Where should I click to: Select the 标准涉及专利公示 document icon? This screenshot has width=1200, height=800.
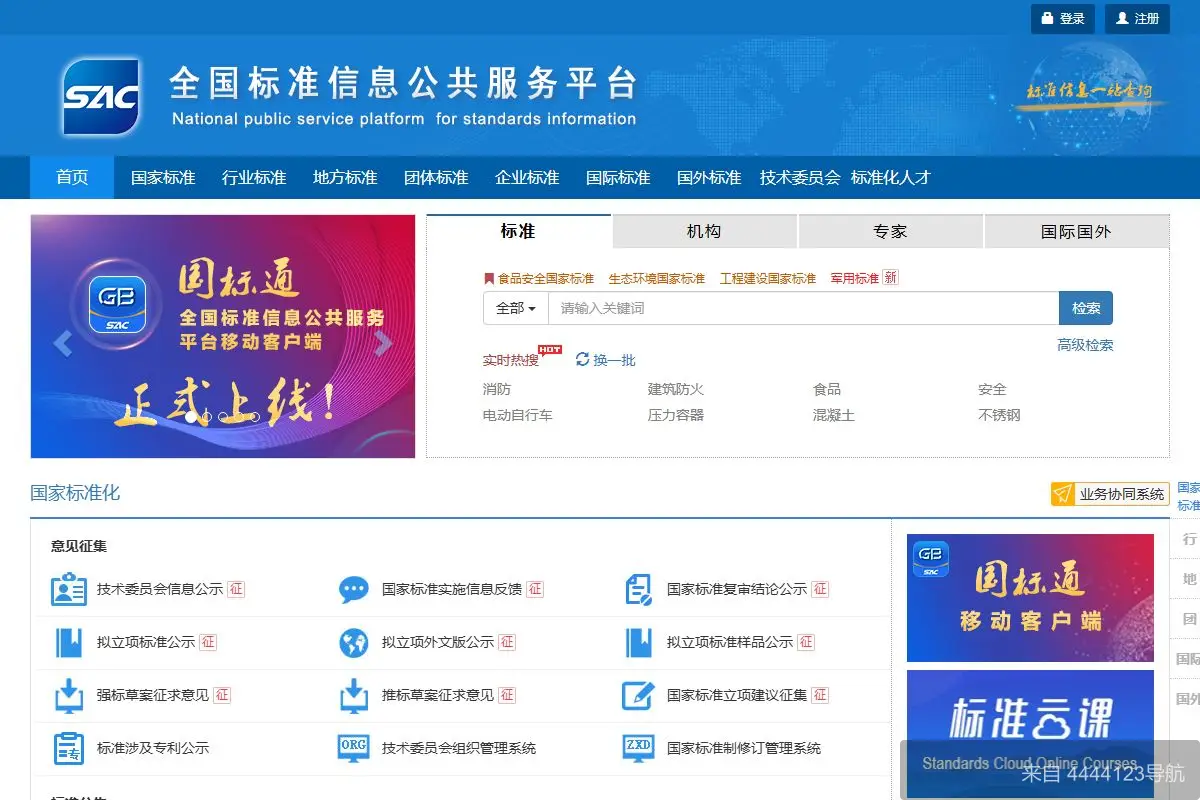[x=67, y=747]
